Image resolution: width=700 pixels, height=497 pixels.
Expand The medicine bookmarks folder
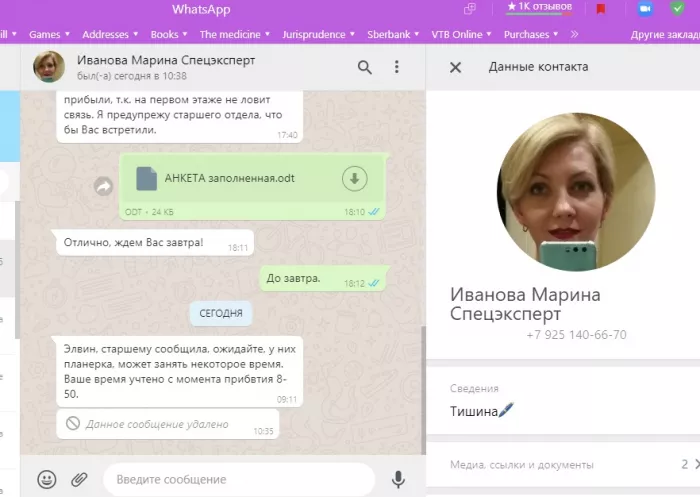234,34
